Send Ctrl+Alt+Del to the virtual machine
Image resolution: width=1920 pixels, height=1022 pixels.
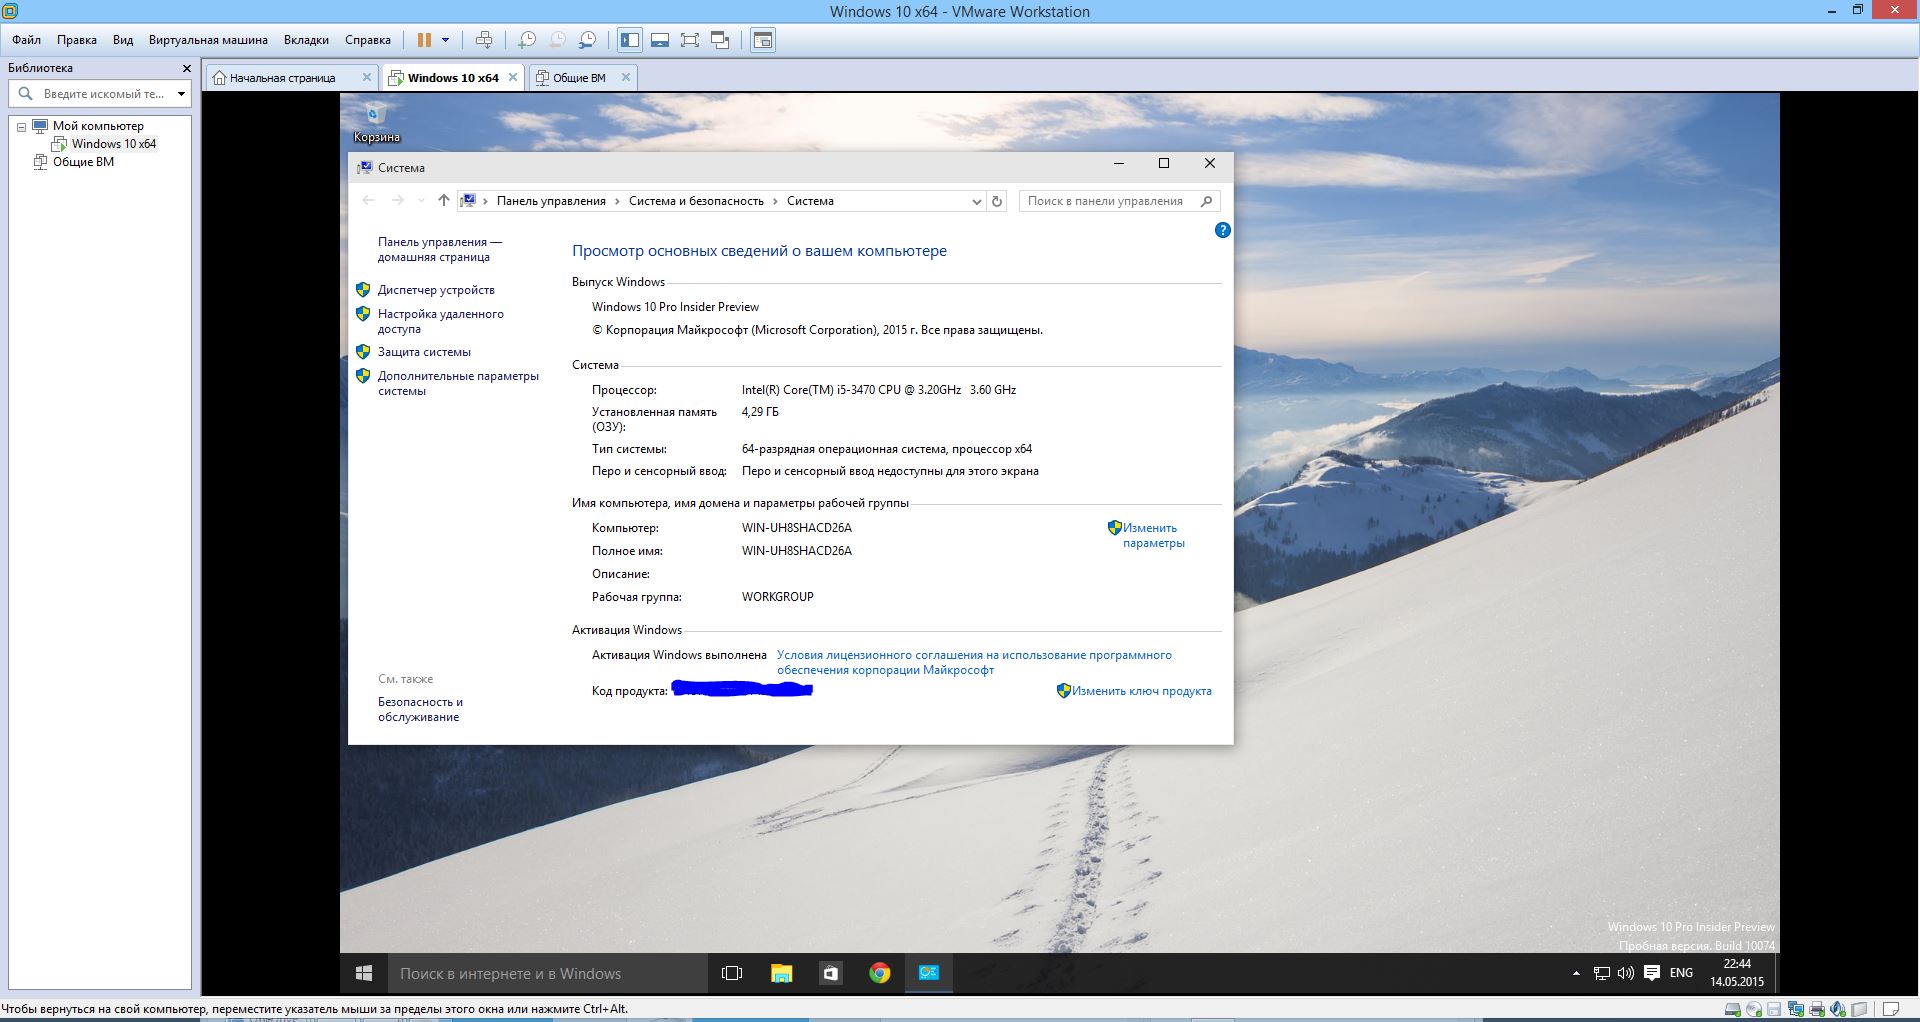point(484,40)
